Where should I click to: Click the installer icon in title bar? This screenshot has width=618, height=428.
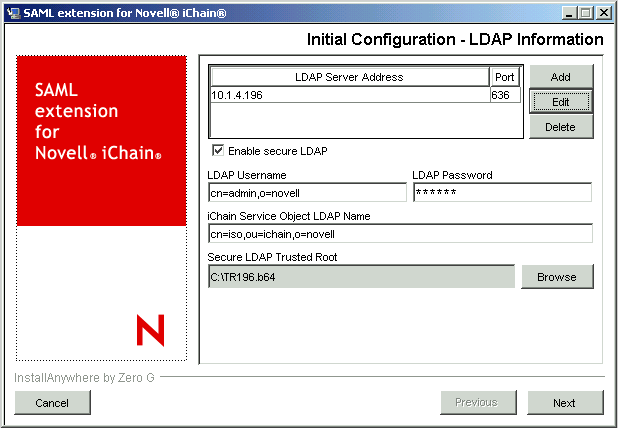(x=13, y=13)
